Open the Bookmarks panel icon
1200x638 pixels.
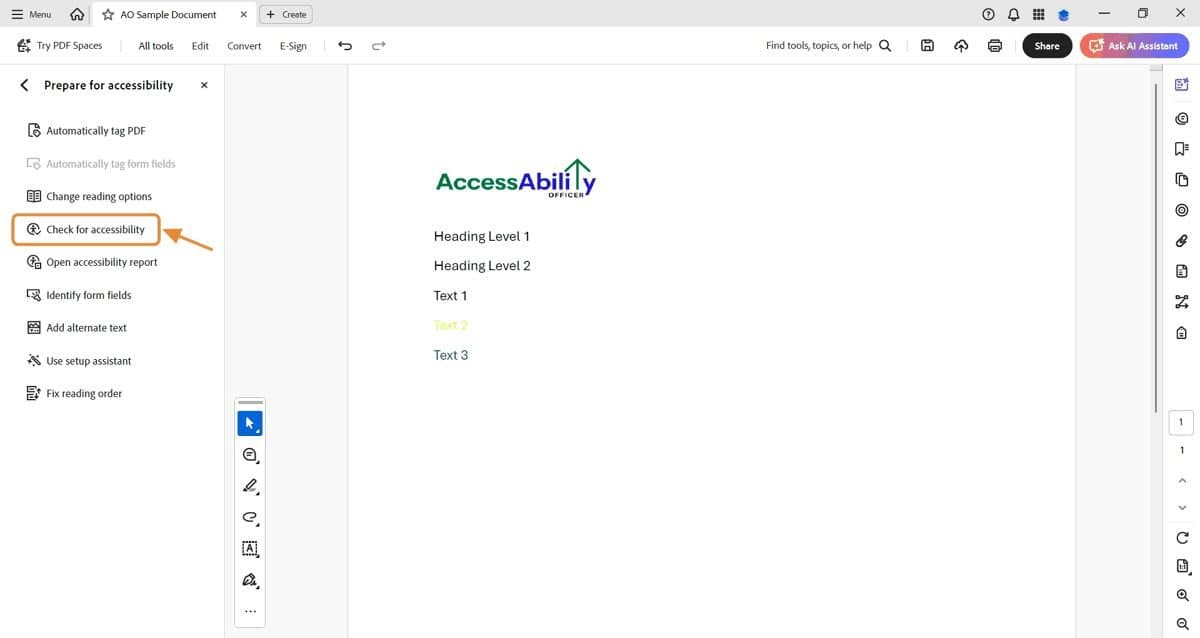pyautogui.click(x=1181, y=148)
